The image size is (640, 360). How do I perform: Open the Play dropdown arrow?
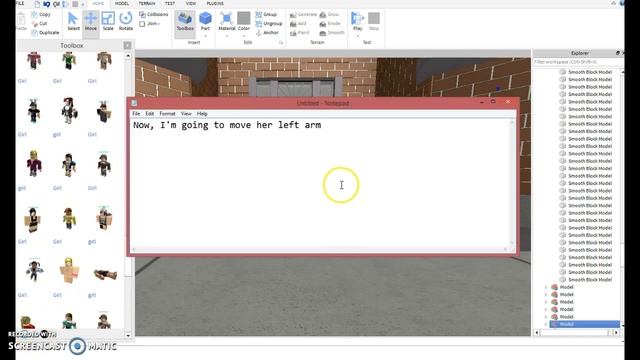(x=358, y=36)
